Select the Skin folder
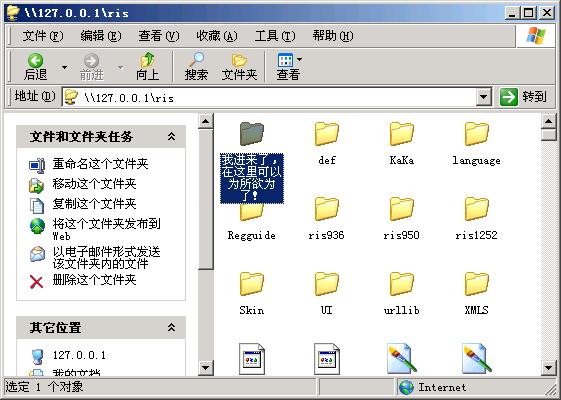 pos(252,293)
